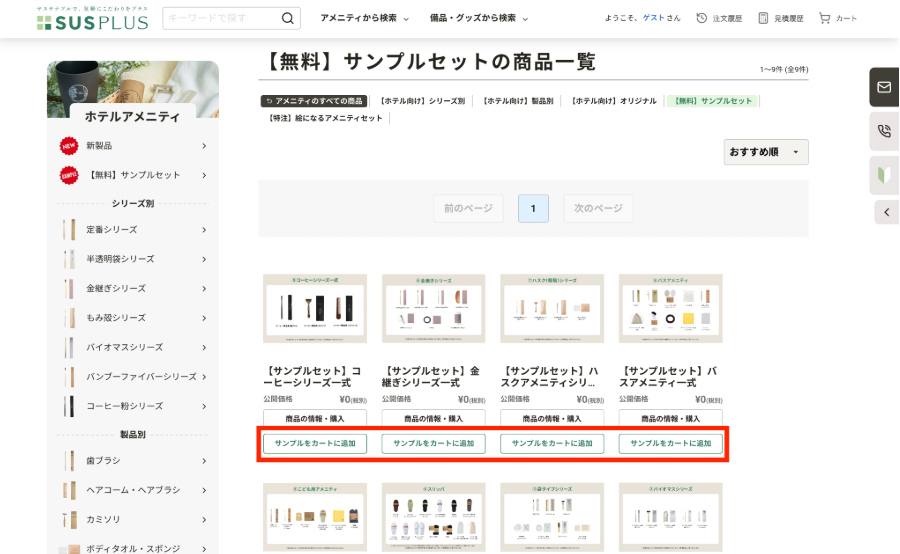Screen dimensions: 900x554
Task: Click the 次のページ button
Action: point(598,208)
